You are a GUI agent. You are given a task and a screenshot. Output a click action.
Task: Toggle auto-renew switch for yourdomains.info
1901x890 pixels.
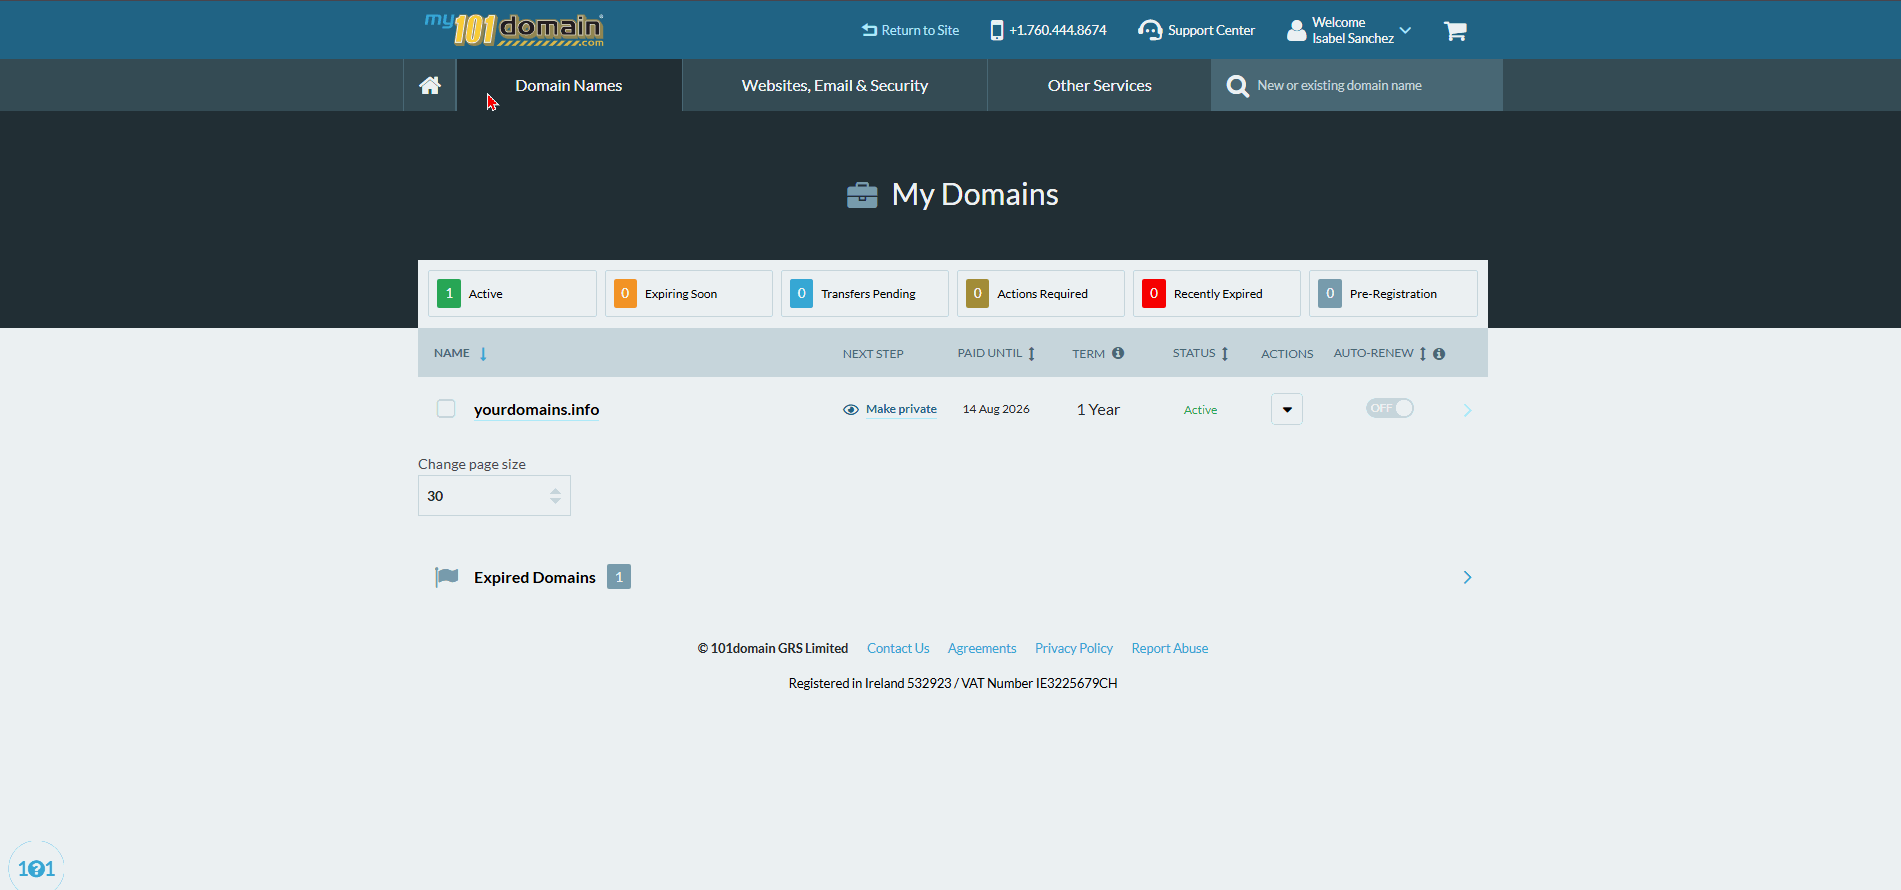(1389, 408)
